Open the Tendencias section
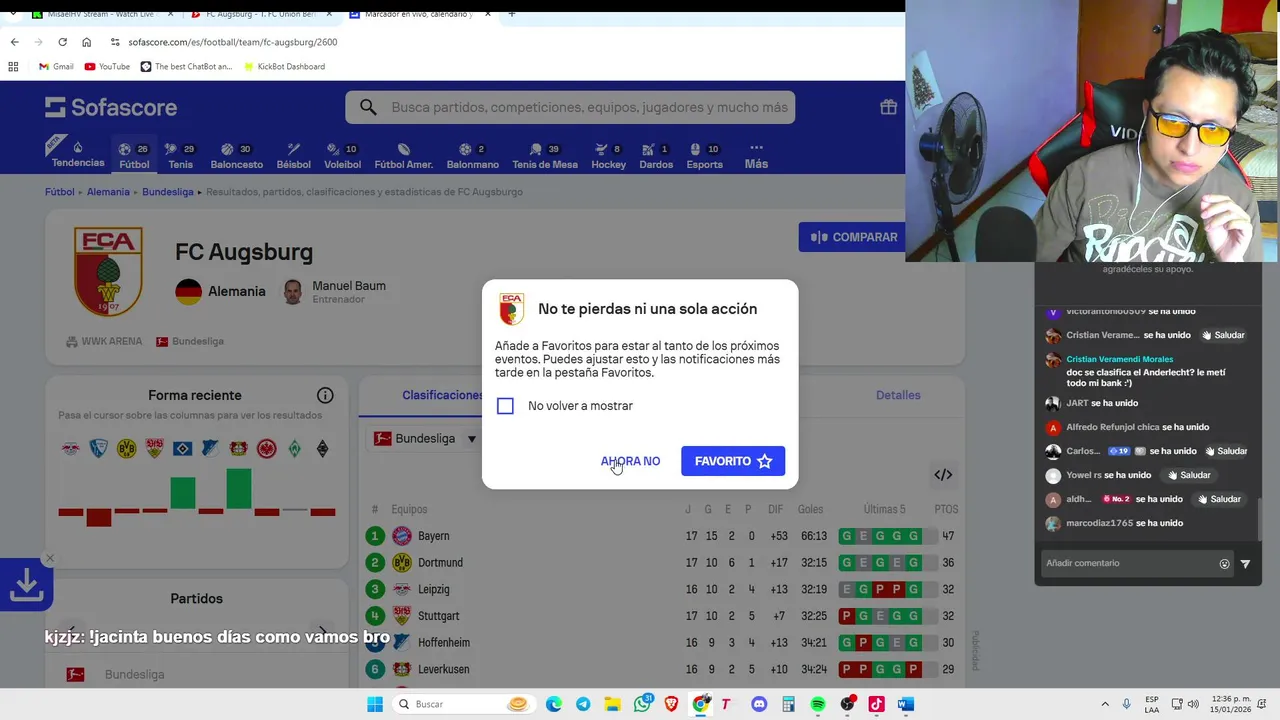The height and width of the screenshot is (720, 1280). 77,154
